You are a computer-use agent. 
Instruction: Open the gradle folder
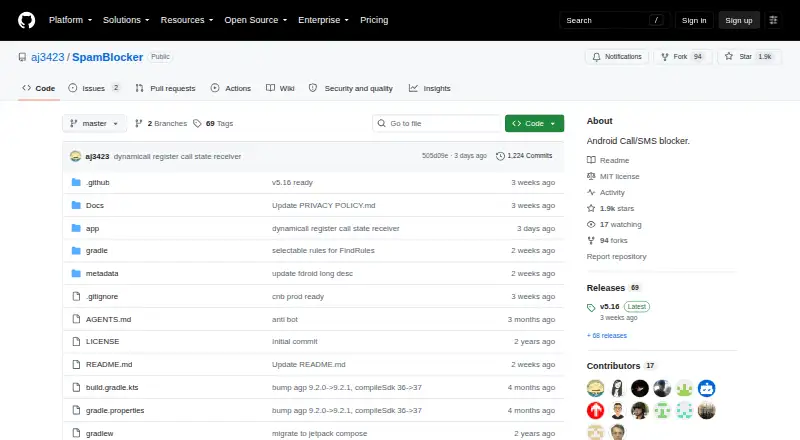tap(96, 250)
